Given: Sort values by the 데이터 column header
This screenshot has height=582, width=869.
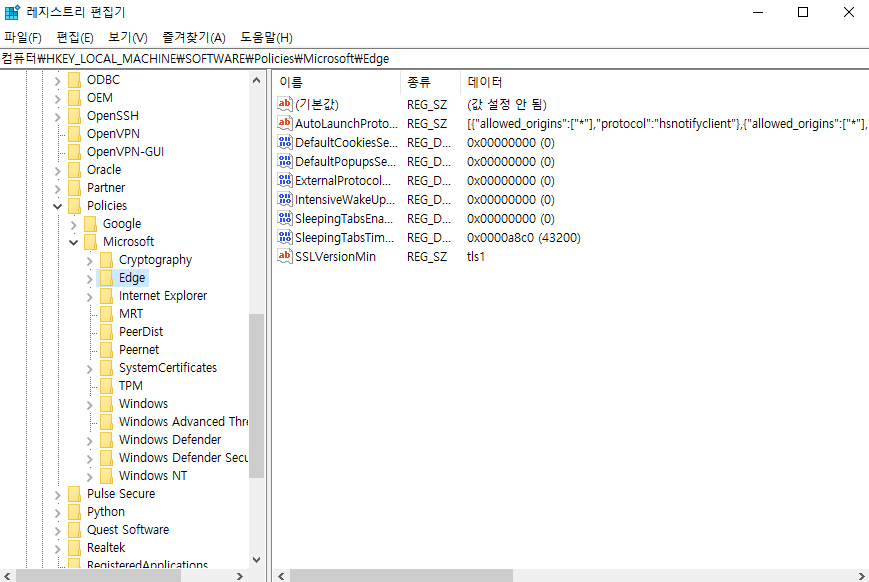Looking at the screenshot, I should point(664,82).
